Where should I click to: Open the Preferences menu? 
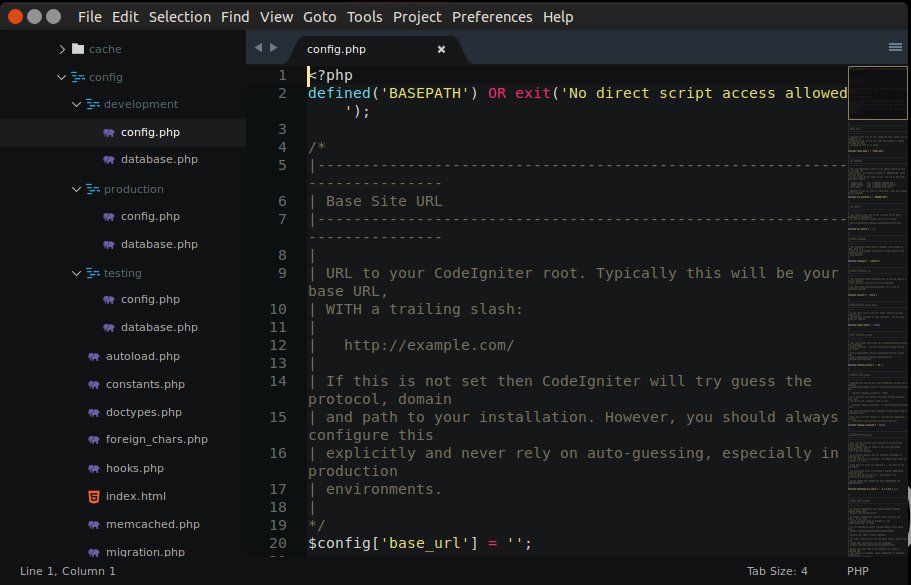pyautogui.click(x=492, y=16)
